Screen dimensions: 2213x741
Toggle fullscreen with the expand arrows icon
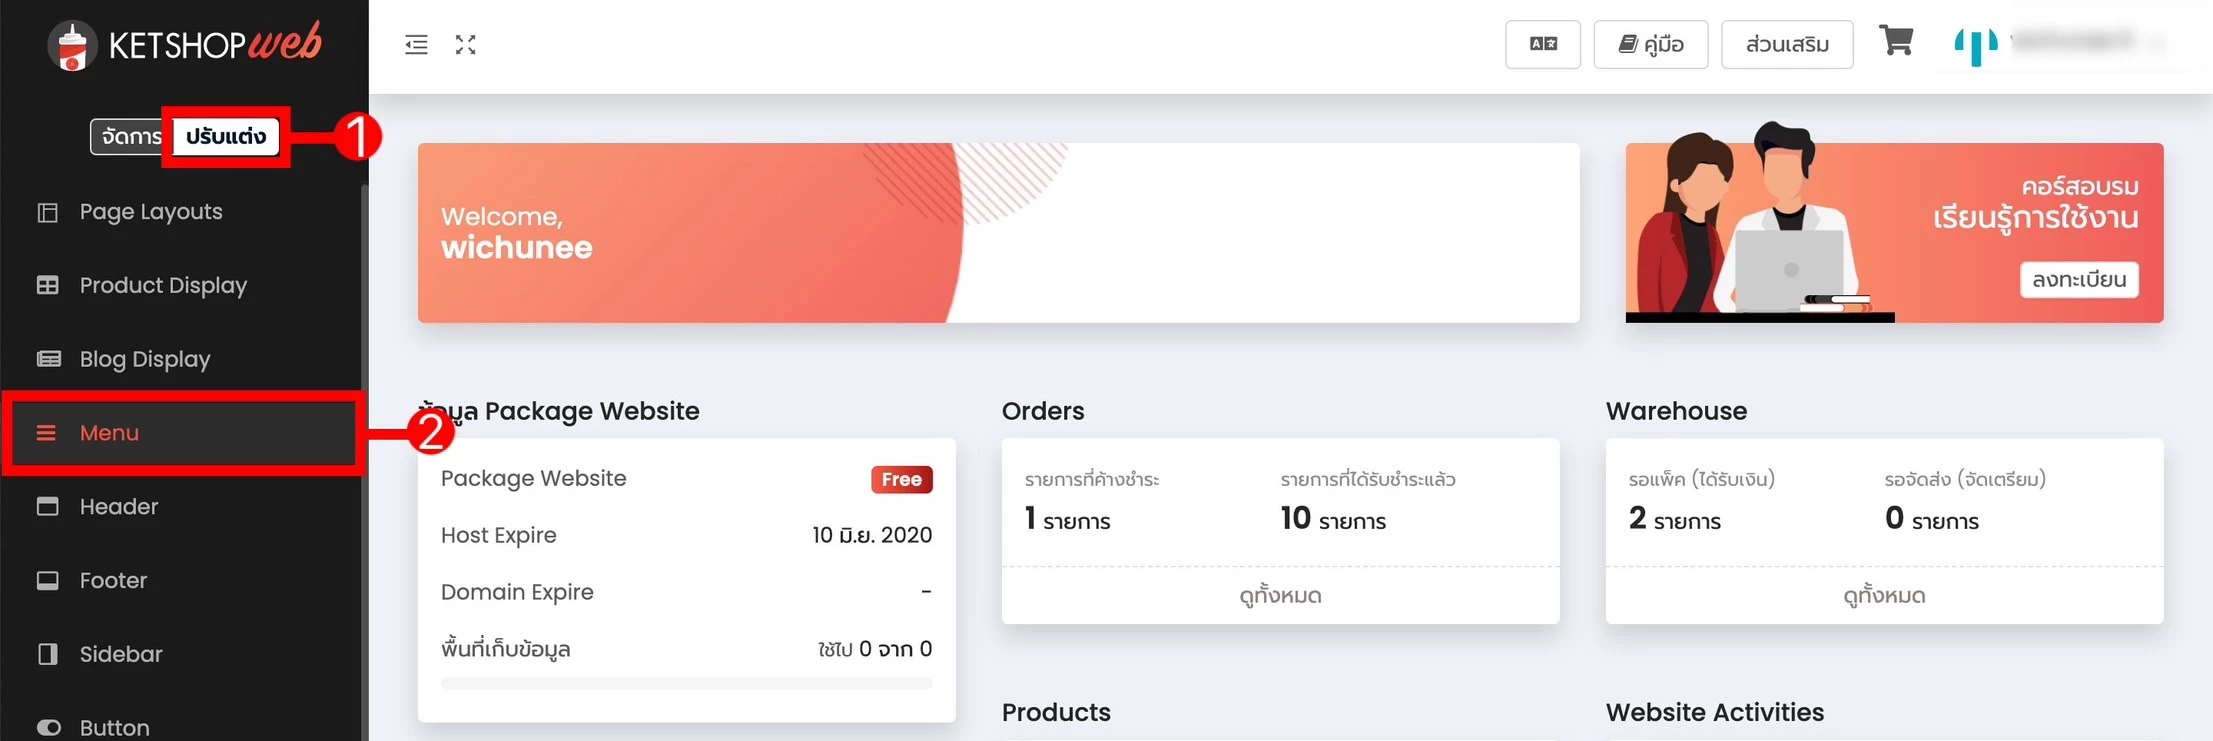point(466,45)
